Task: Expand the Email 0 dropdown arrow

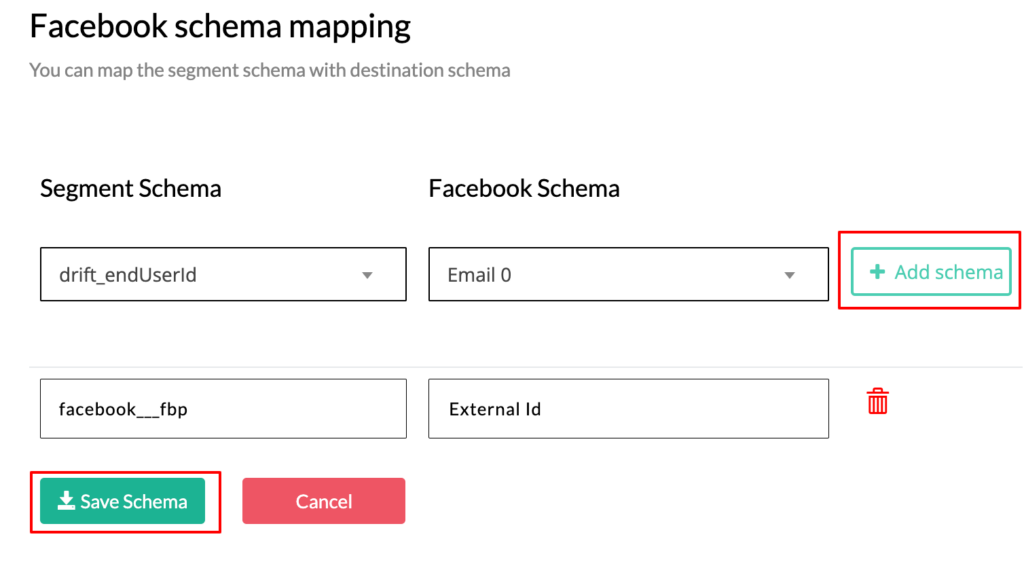Action: pyautogui.click(x=789, y=275)
